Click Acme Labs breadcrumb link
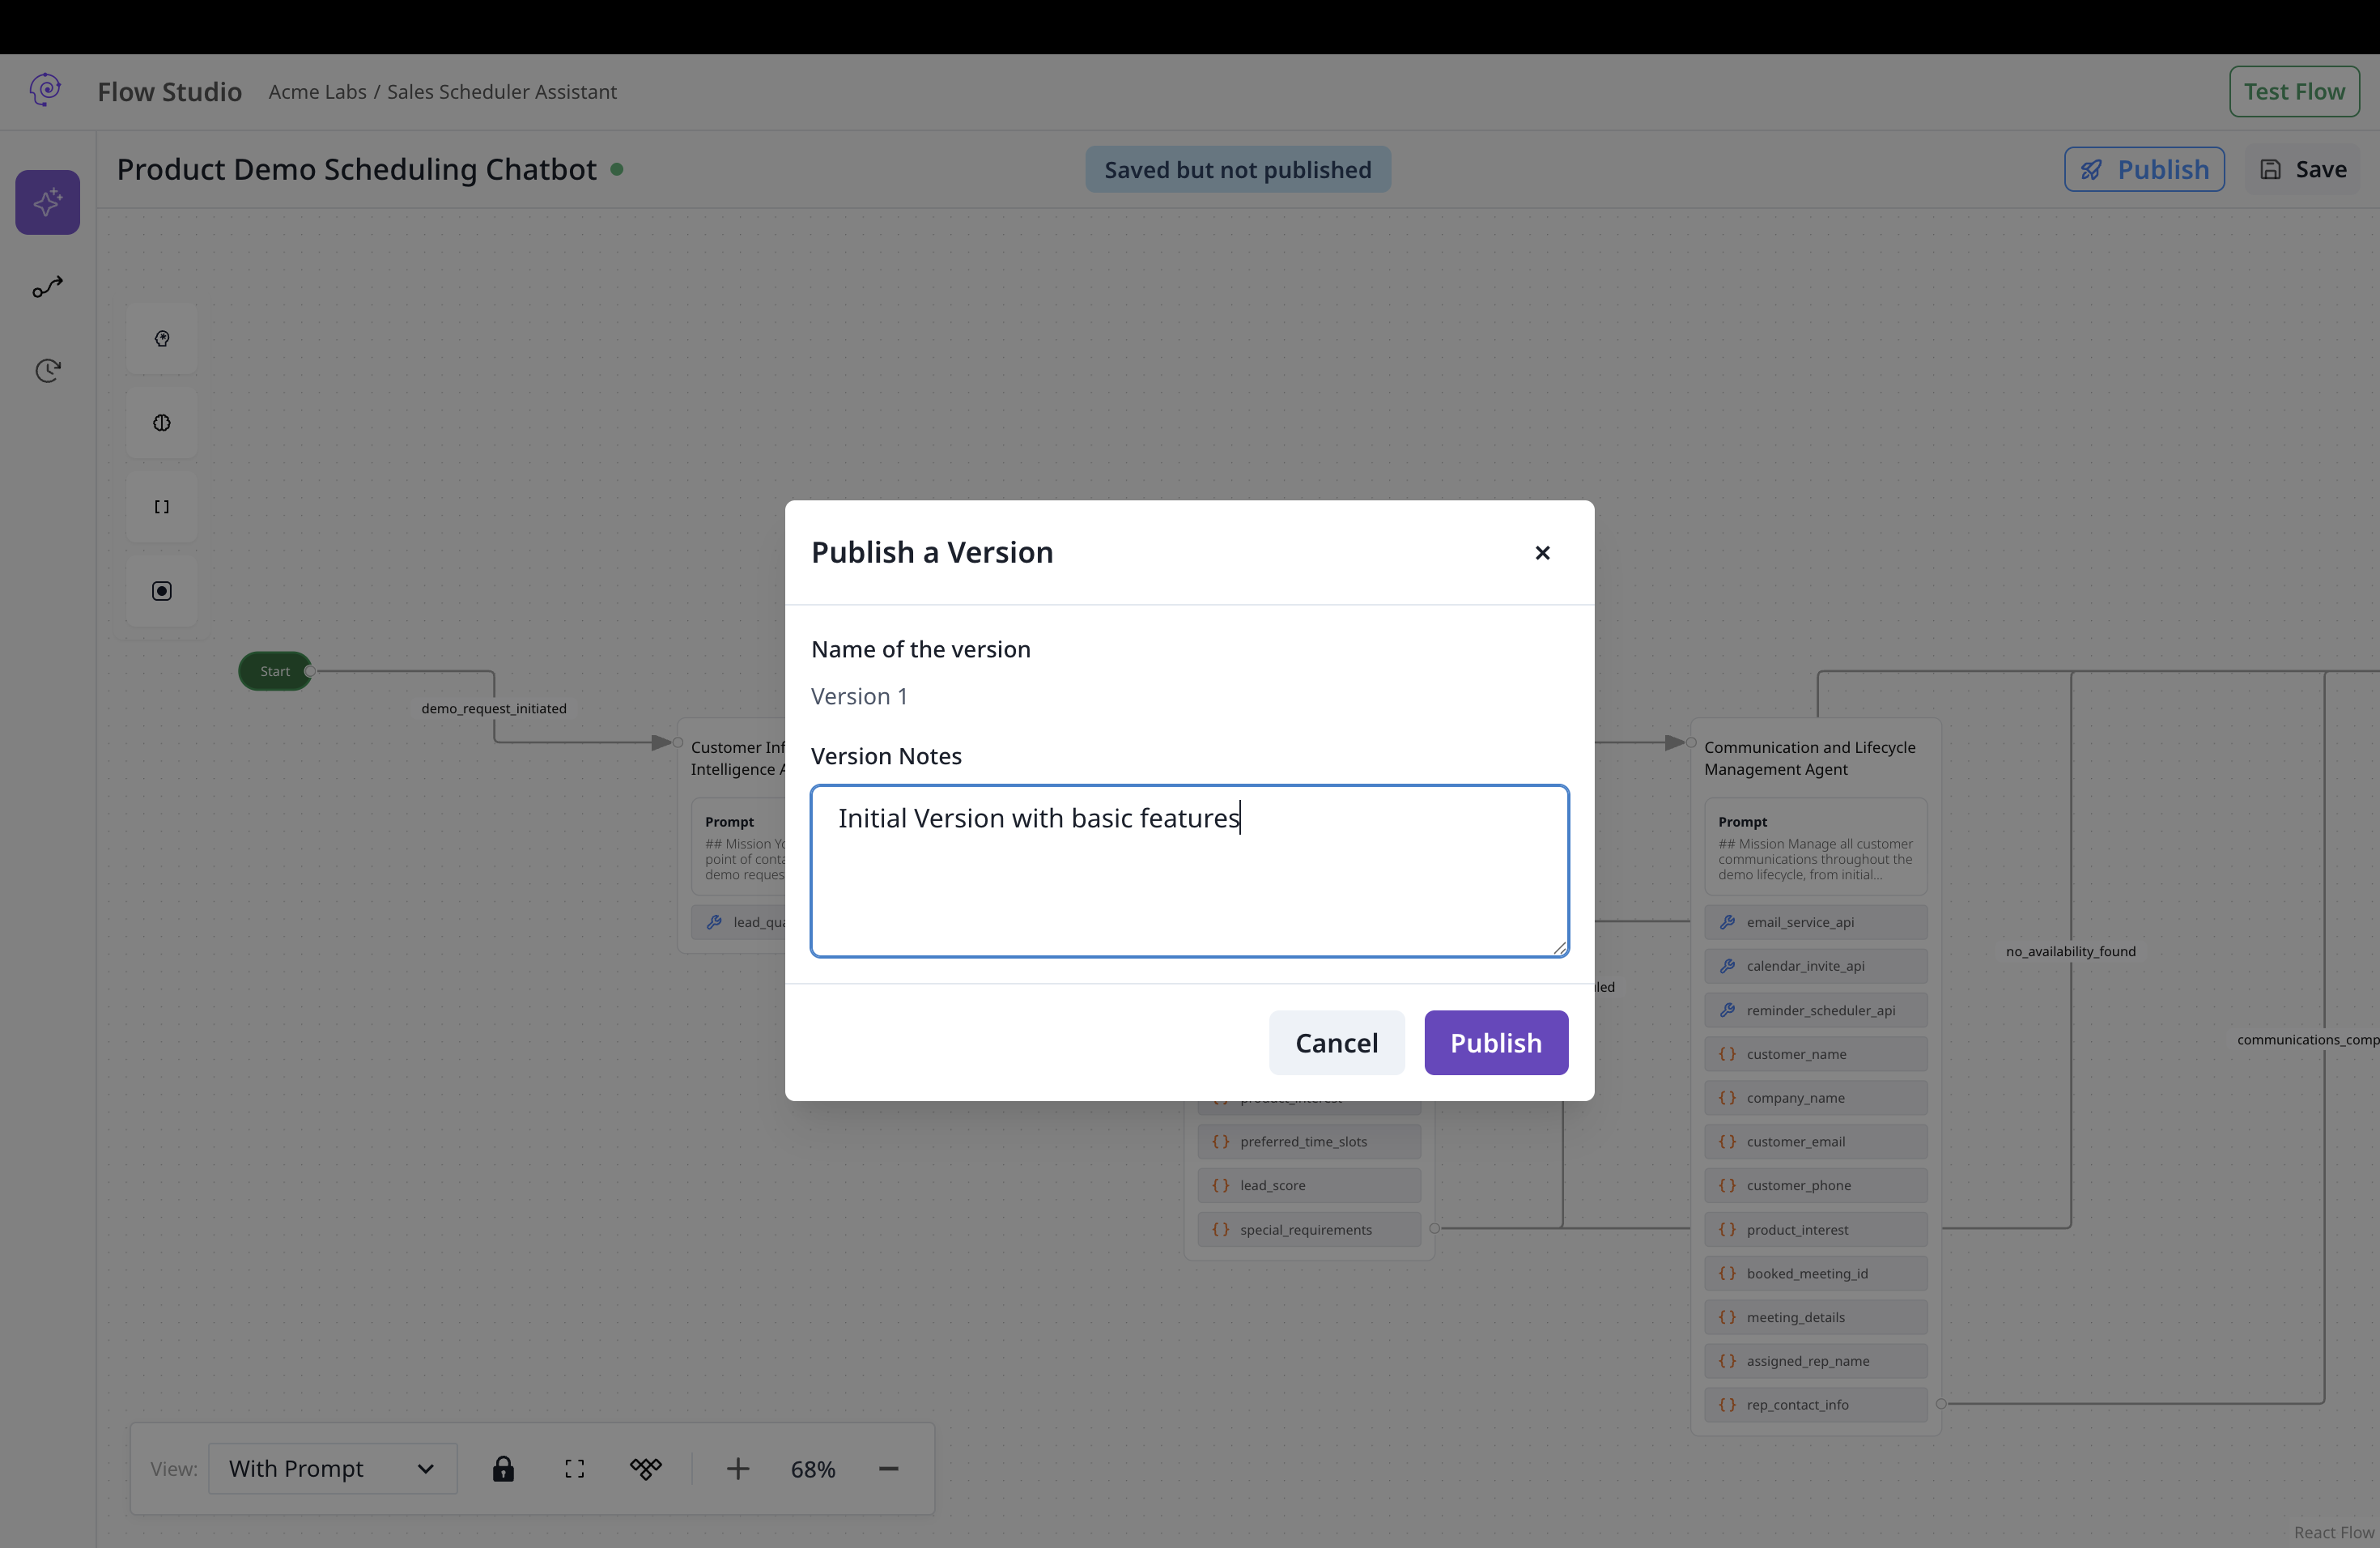The image size is (2380, 1548). [x=317, y=91]
